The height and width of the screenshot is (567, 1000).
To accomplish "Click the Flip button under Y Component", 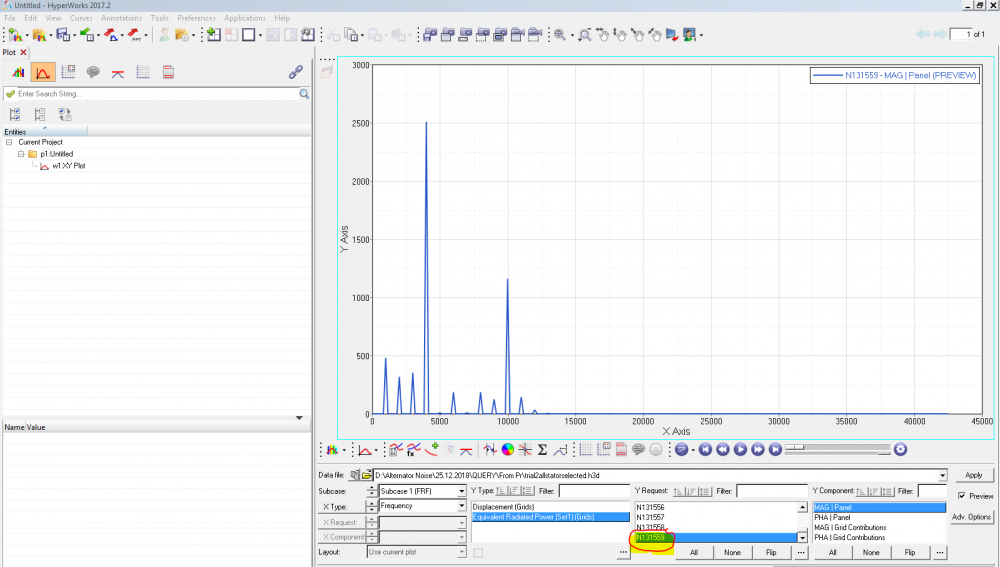I will pyautogui.click(x=910, y=552).
